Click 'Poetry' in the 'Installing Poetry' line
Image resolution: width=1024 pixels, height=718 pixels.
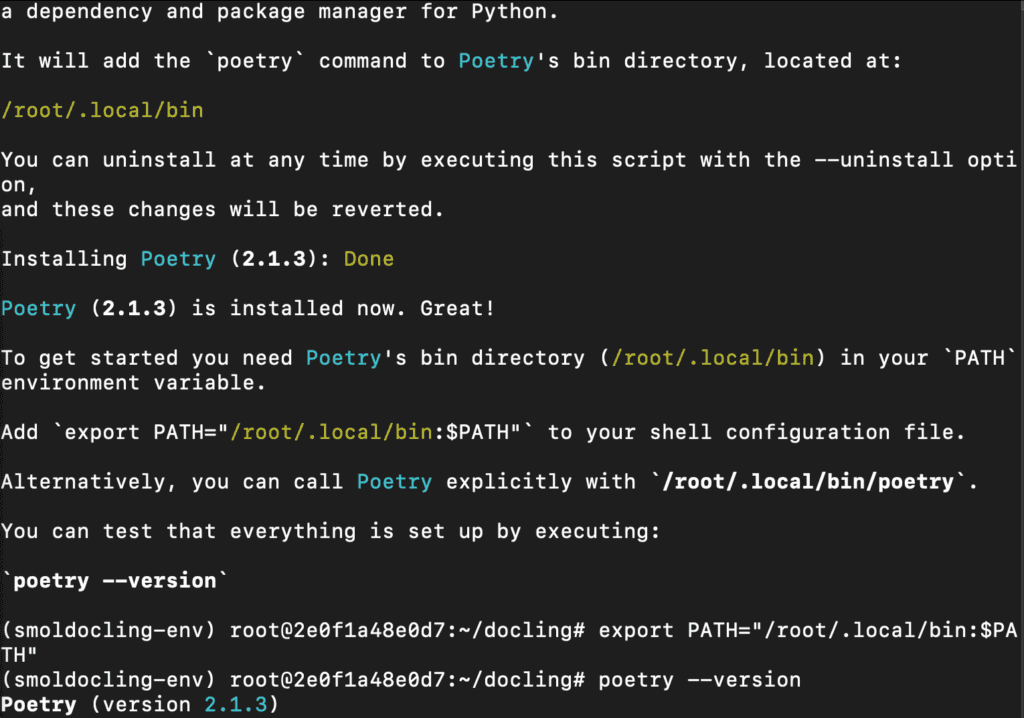(178, 259)
